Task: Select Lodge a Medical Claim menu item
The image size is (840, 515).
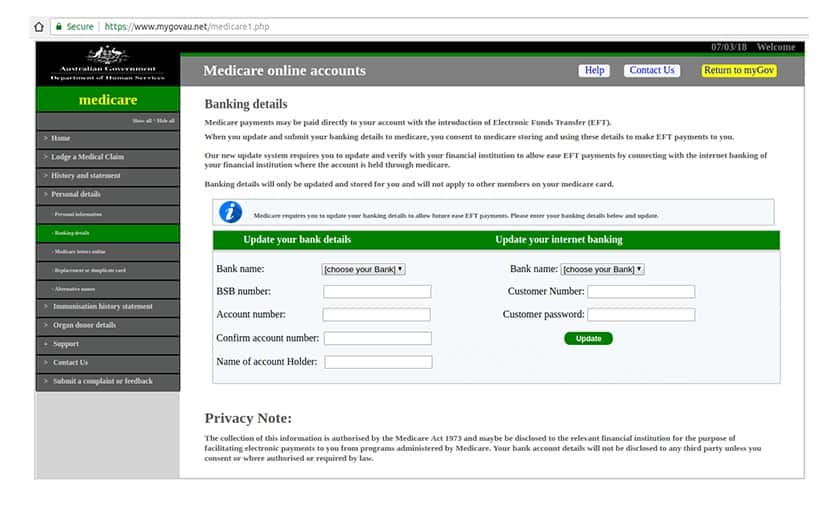Action: (x=88, y=157)
